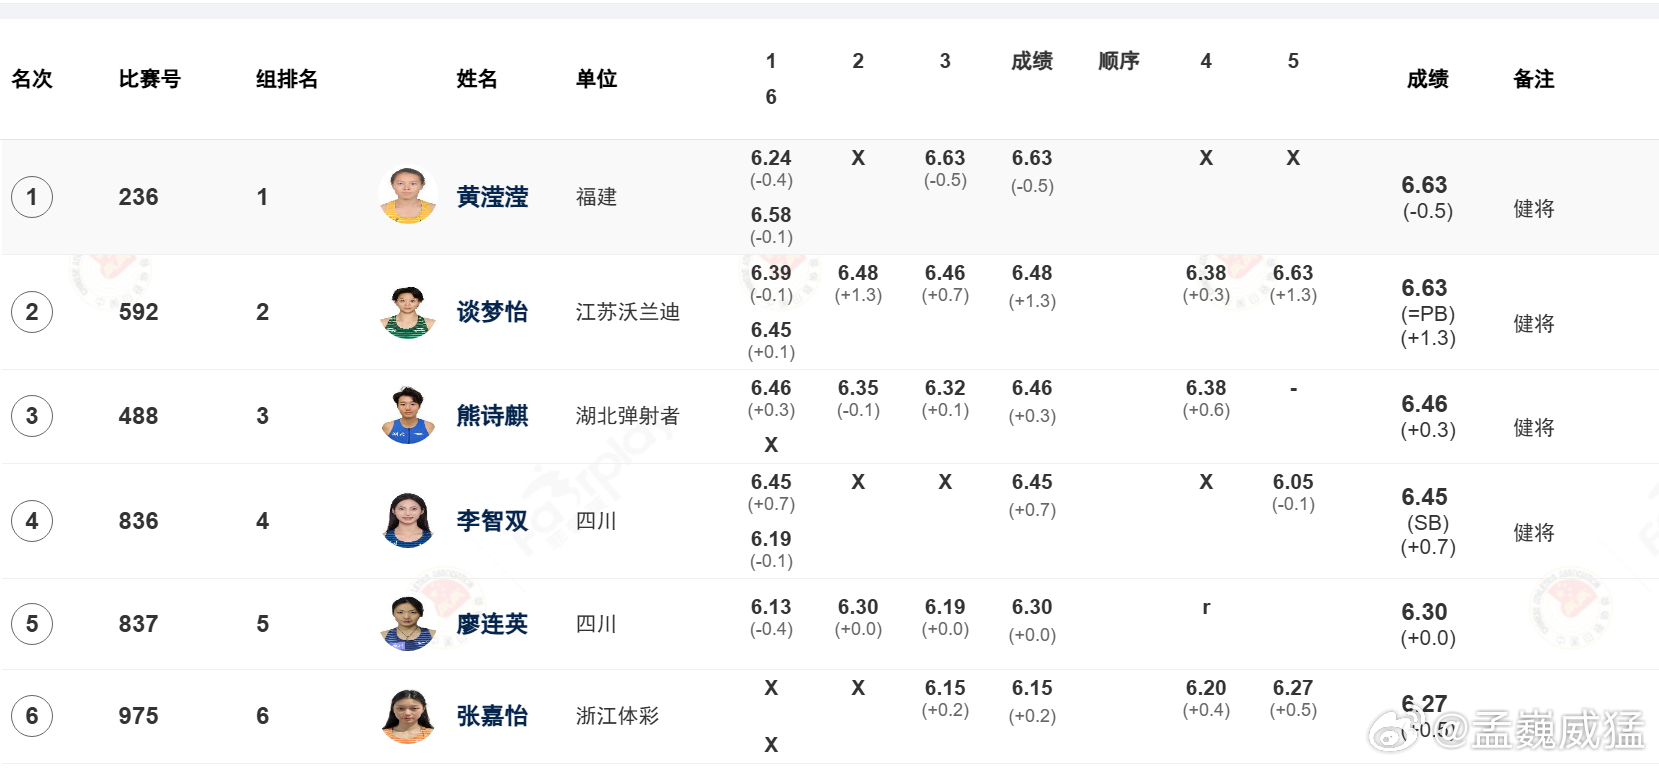Screen dimensions: 1659x769
Task: Click the photo of 廖连英
Action: coord(408,623)
